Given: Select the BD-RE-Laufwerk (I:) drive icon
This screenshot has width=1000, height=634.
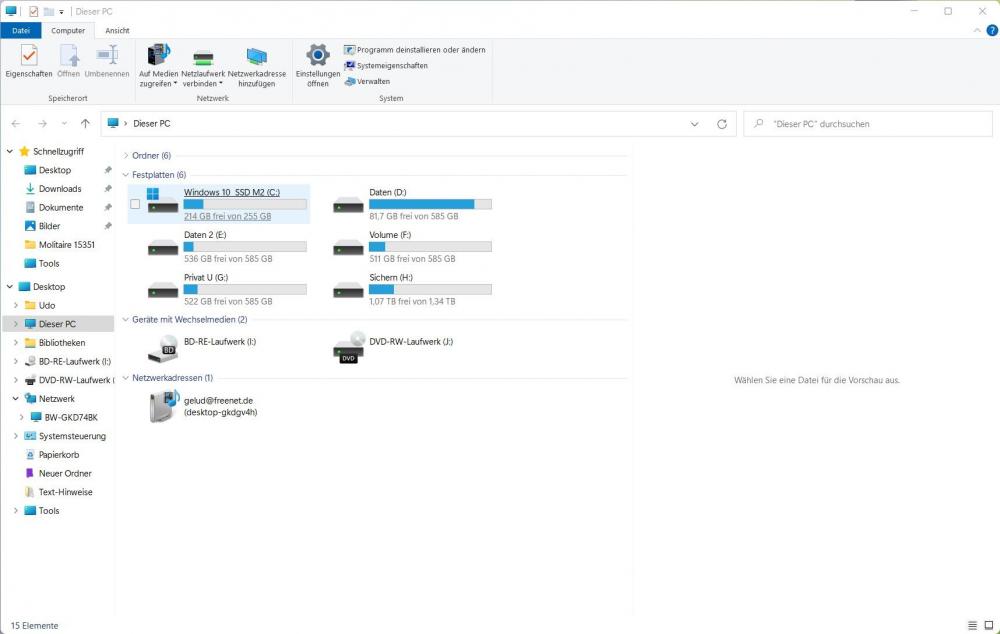Looking at the screenshot, I should tap(163, 348).
